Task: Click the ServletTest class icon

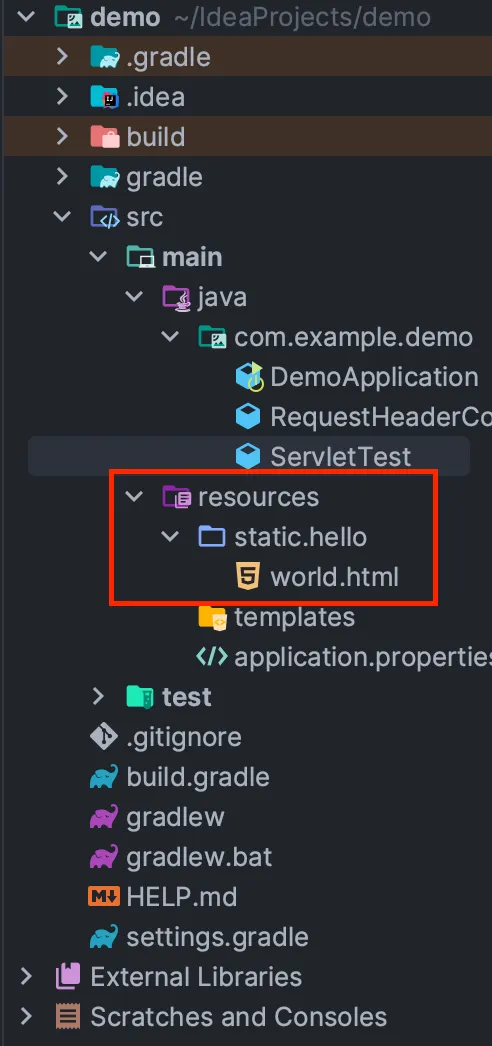Action: coord(248,457)
